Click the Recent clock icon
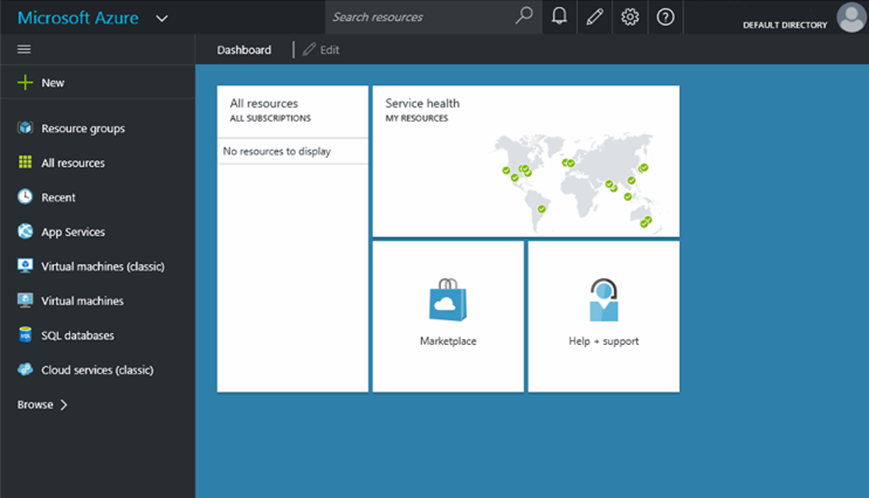 pos(25,197)
